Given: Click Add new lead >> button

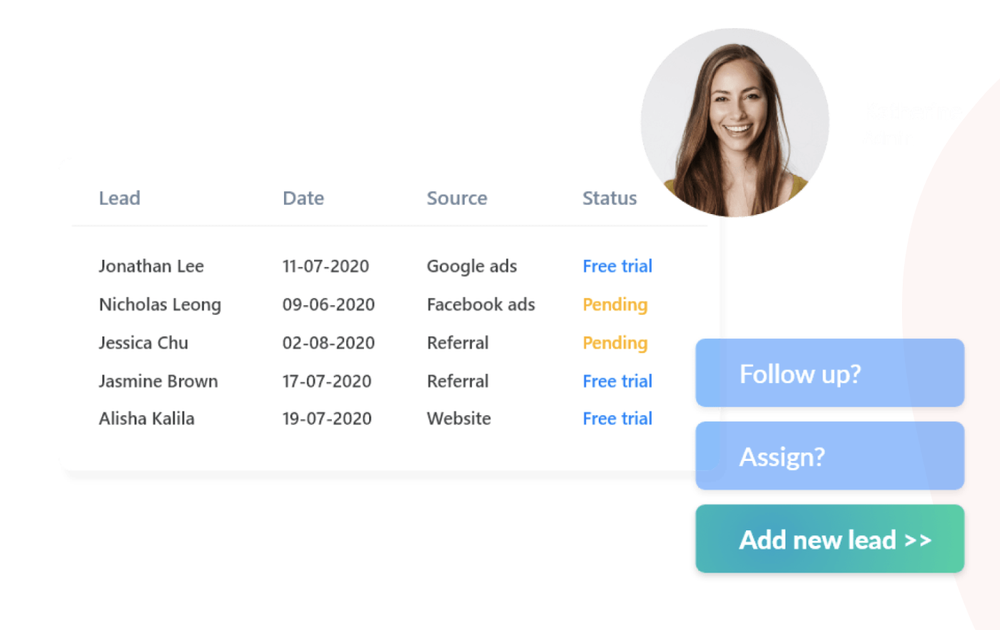Looking at the screenshot, I should (830, 539).
